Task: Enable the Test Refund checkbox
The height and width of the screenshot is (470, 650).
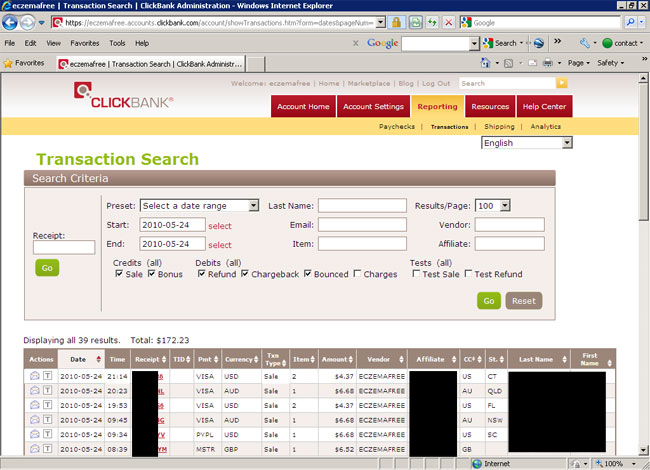Action: click(468, 274)
